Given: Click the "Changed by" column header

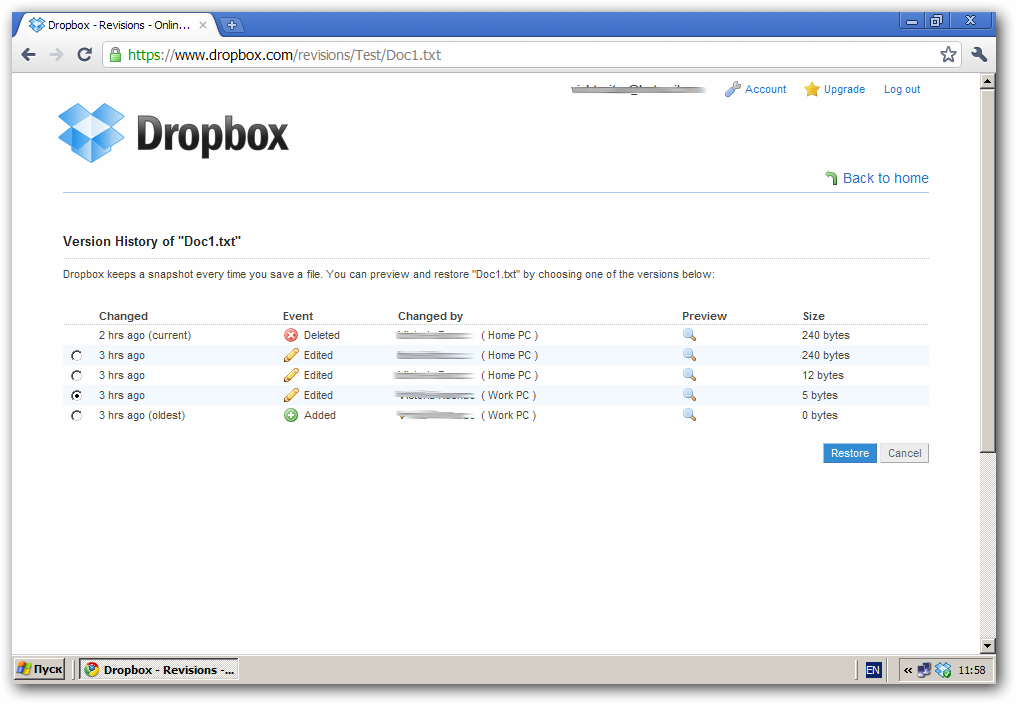Looking at the screenshot, I should [x=430, y=316].
